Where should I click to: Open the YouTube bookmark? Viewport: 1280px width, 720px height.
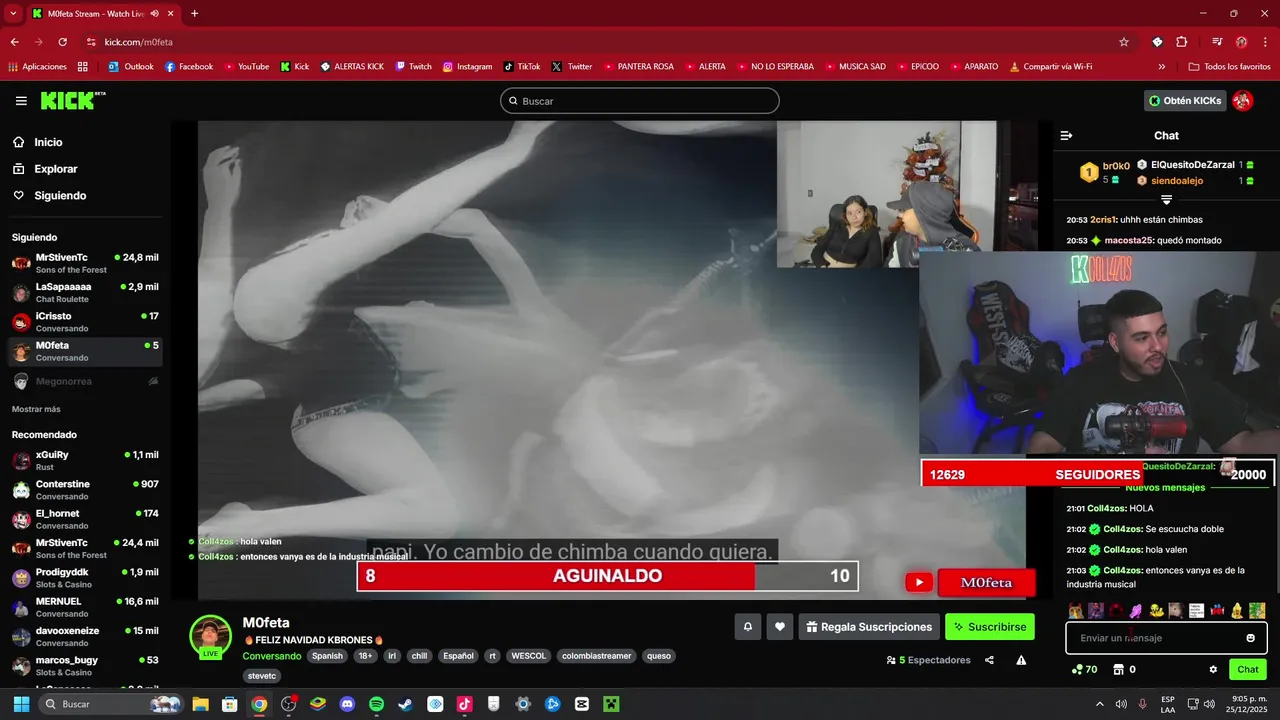tap(247, 67)
